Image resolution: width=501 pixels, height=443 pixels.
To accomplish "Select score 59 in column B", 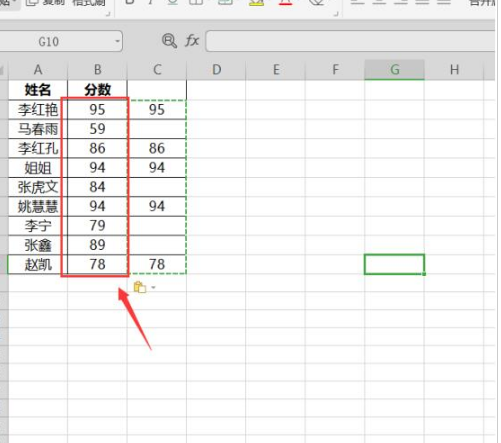I will point(97,129).
